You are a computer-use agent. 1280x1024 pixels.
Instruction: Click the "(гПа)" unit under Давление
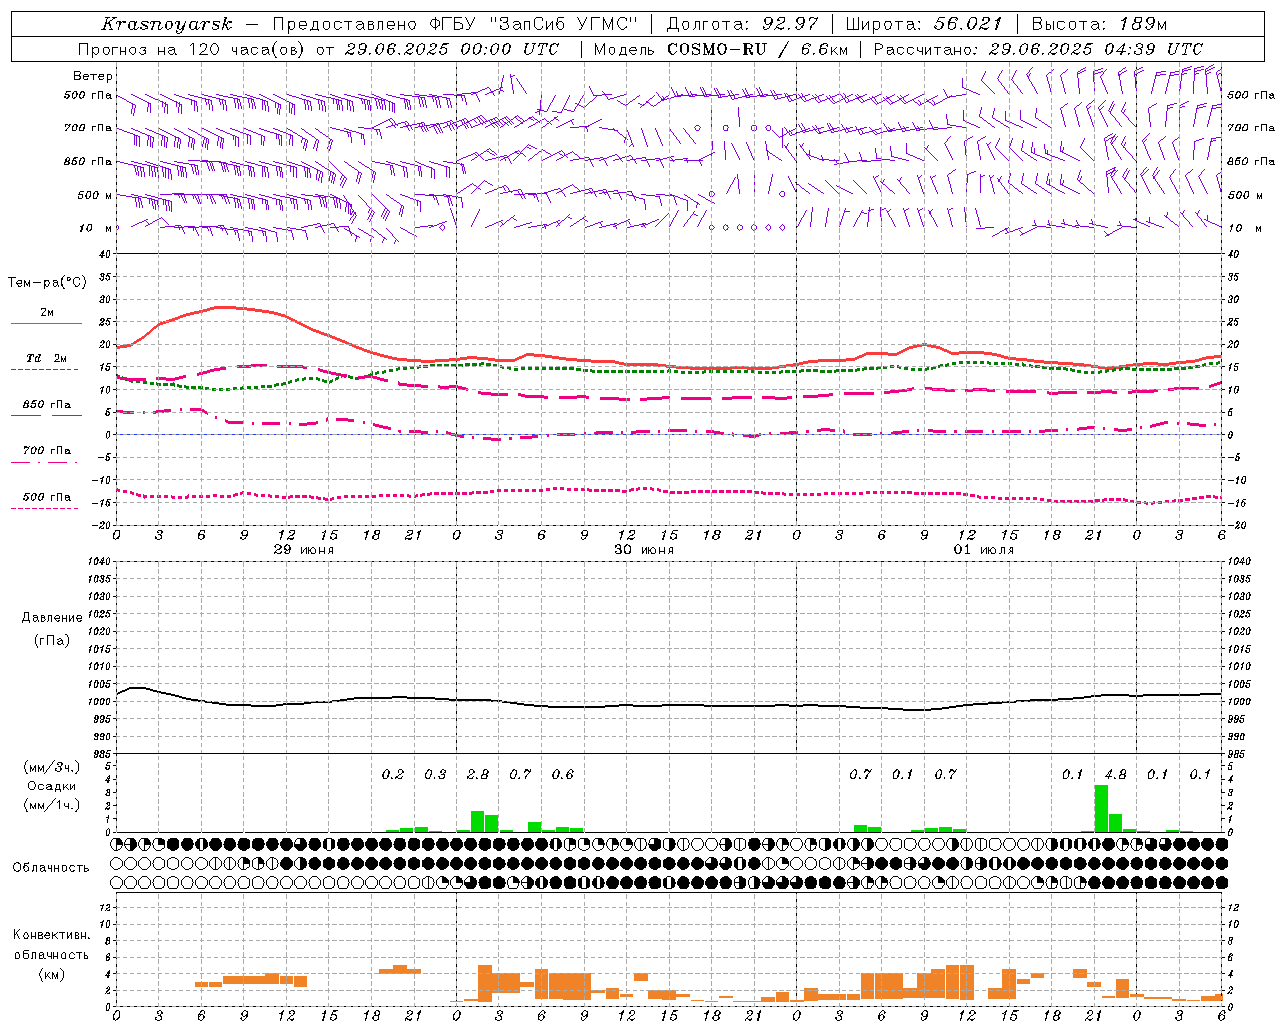(x=52, y=640)
